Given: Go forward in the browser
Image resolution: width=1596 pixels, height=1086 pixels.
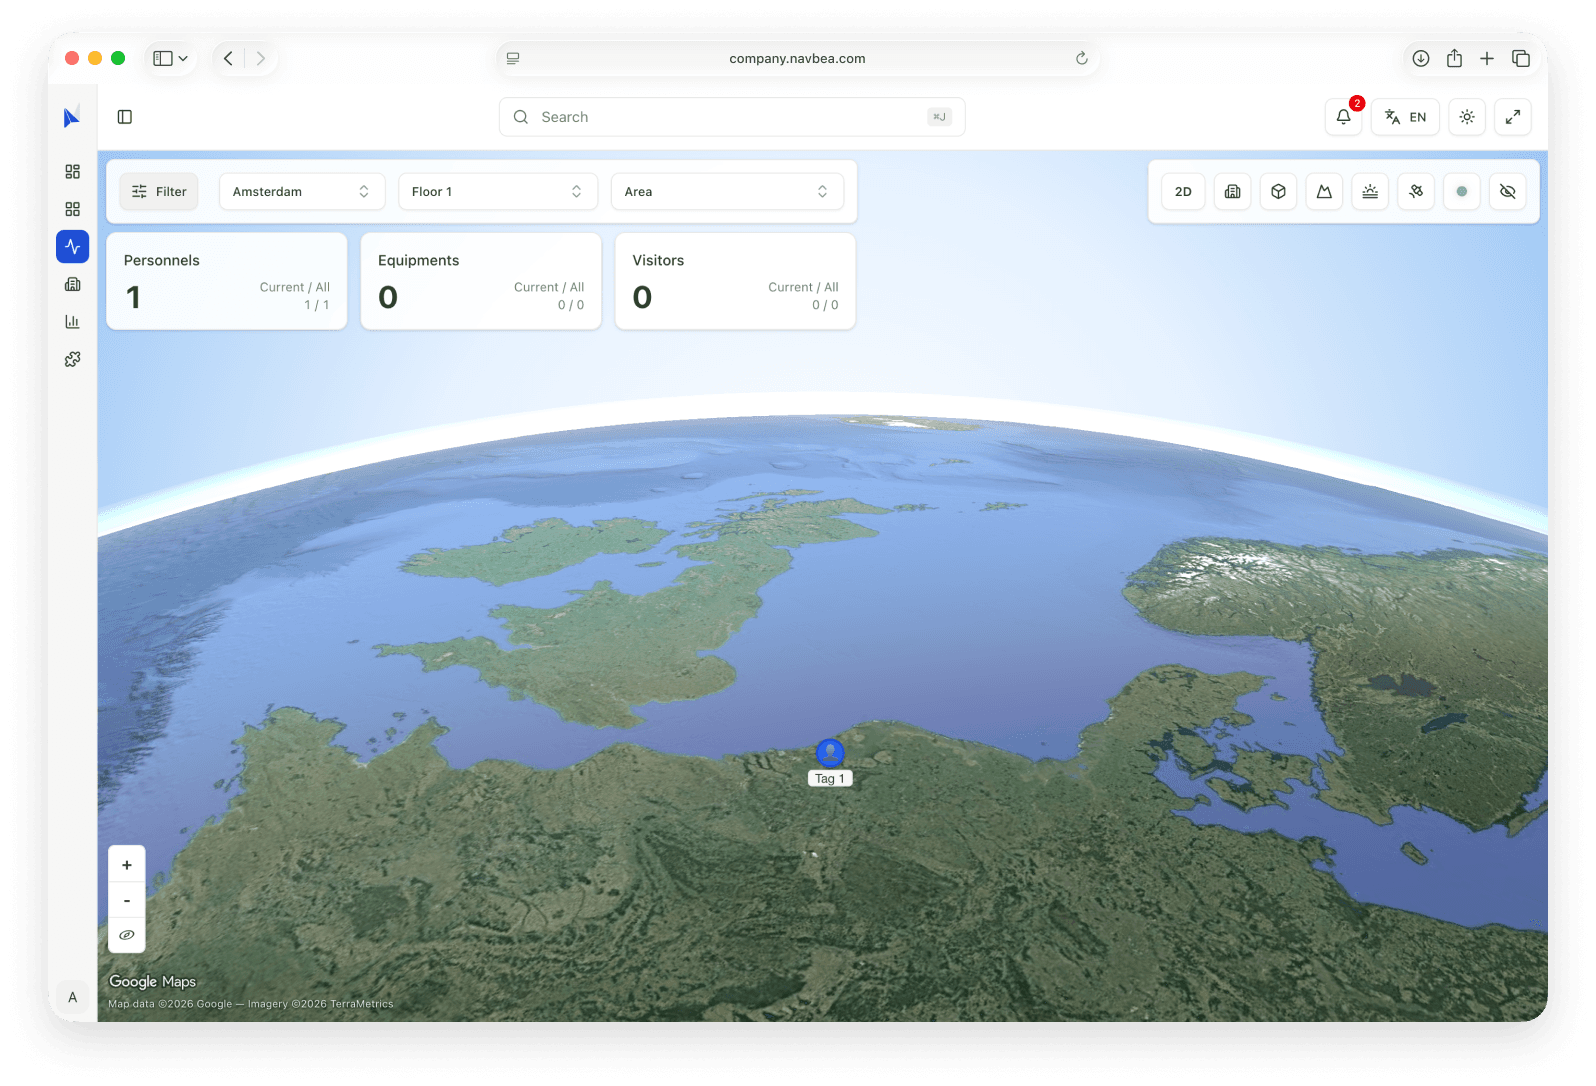Looking at the screenshot, I should tap(260, 59).
